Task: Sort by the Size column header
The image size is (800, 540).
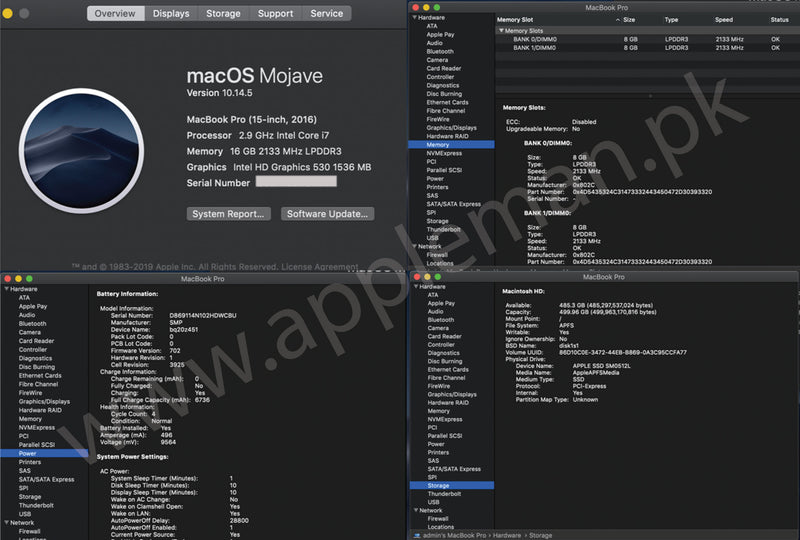Action: pyautogui.click(x=629, y=20)
